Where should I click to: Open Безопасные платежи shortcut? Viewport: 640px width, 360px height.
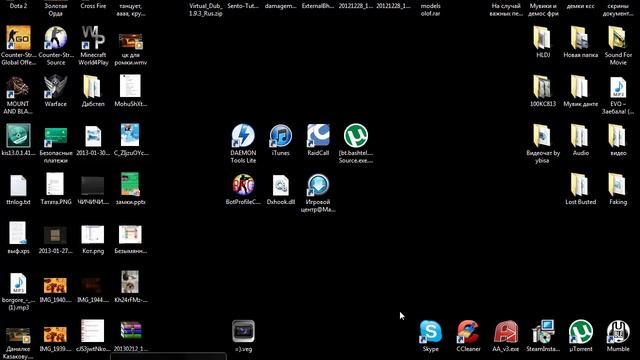(x=56, y=136)
